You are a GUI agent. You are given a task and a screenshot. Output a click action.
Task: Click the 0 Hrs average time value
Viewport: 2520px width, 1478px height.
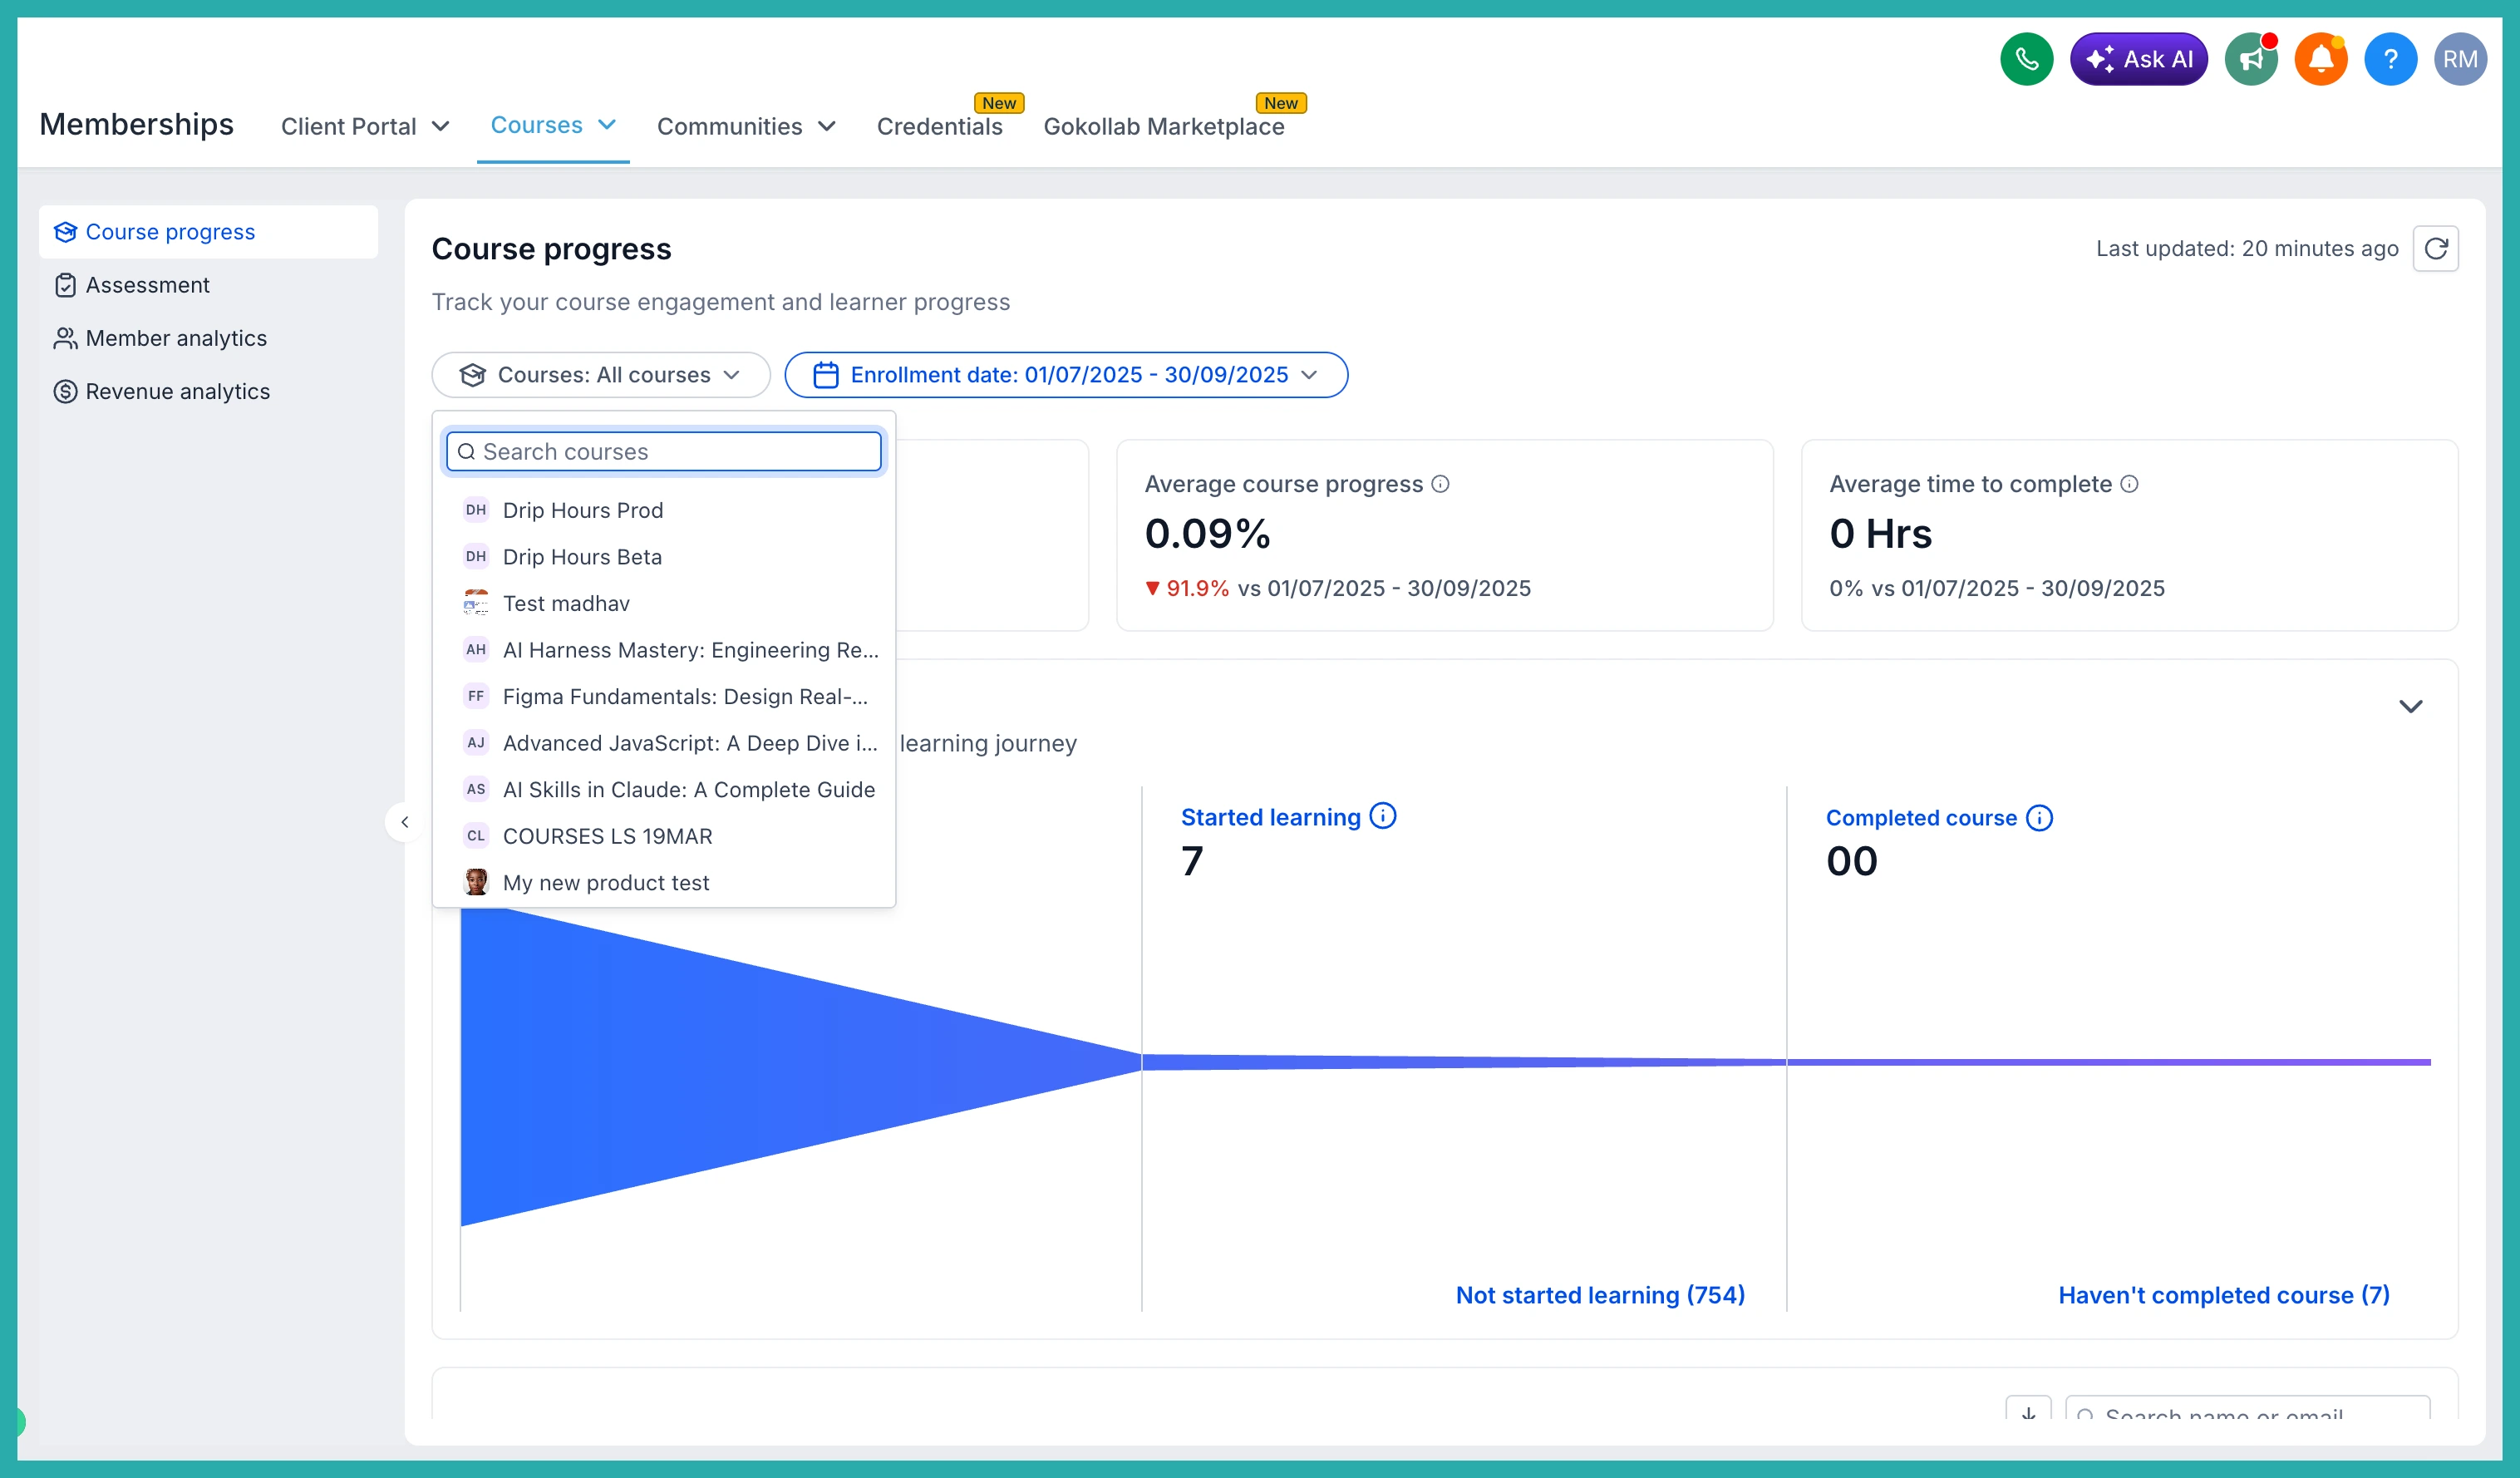coord(1880,534)
